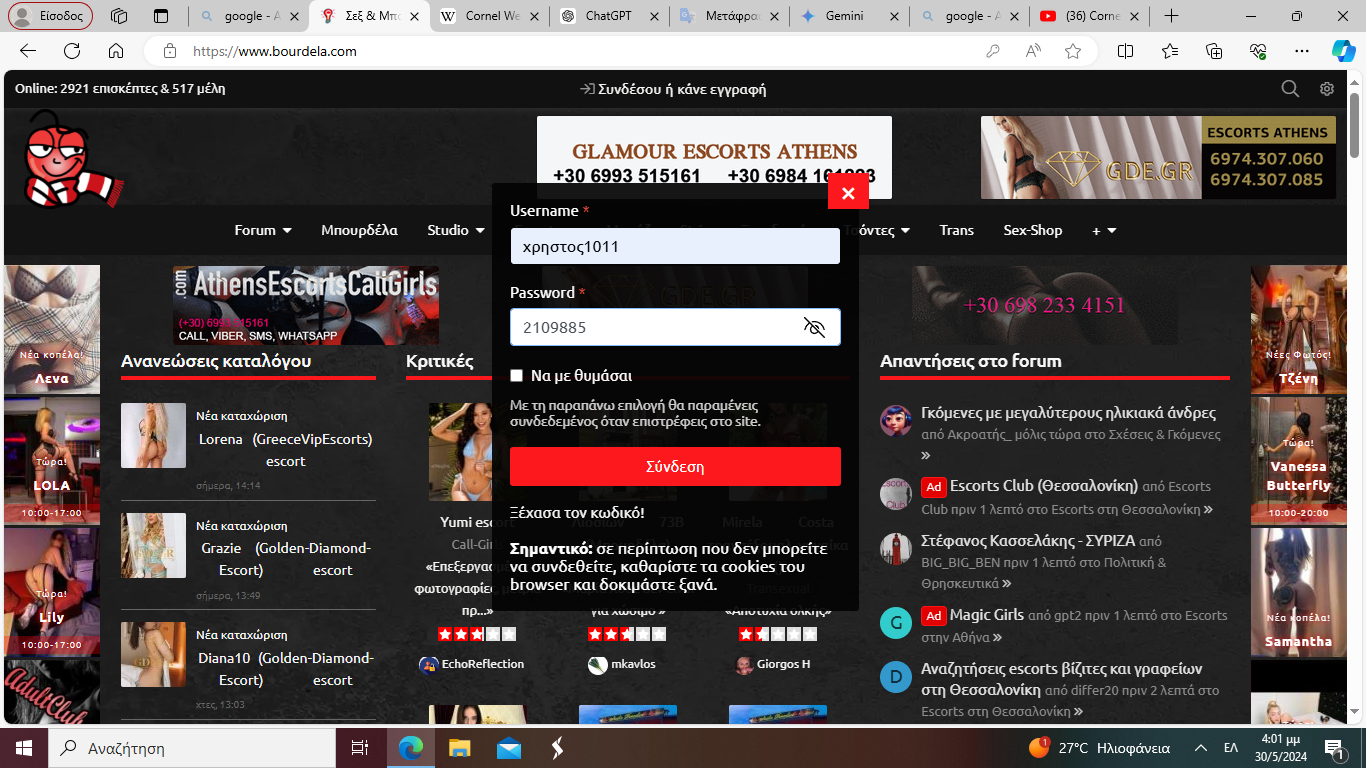Click the site search magnifier icon
This screenshot has height=768, width=1366.
pos(1290,89)
